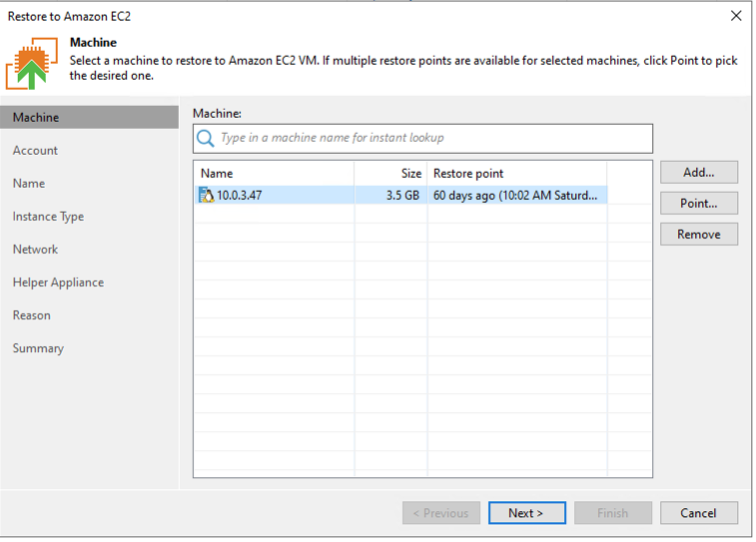This screenshot has height=542, width=756.
Task: Click the Point... button
Action: pyautogui.click(x=699, y=203)
